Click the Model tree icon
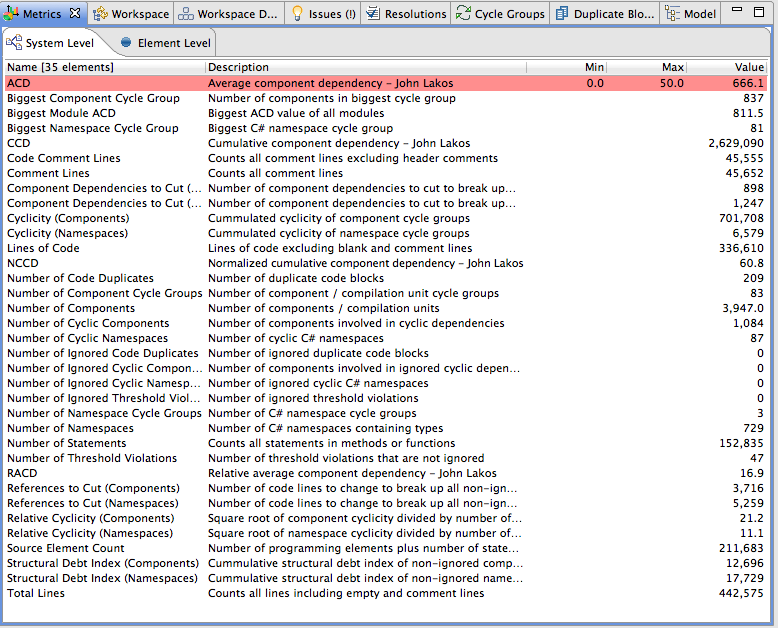The width and height of the screenshot is (778, 628). tap(672, 14)
